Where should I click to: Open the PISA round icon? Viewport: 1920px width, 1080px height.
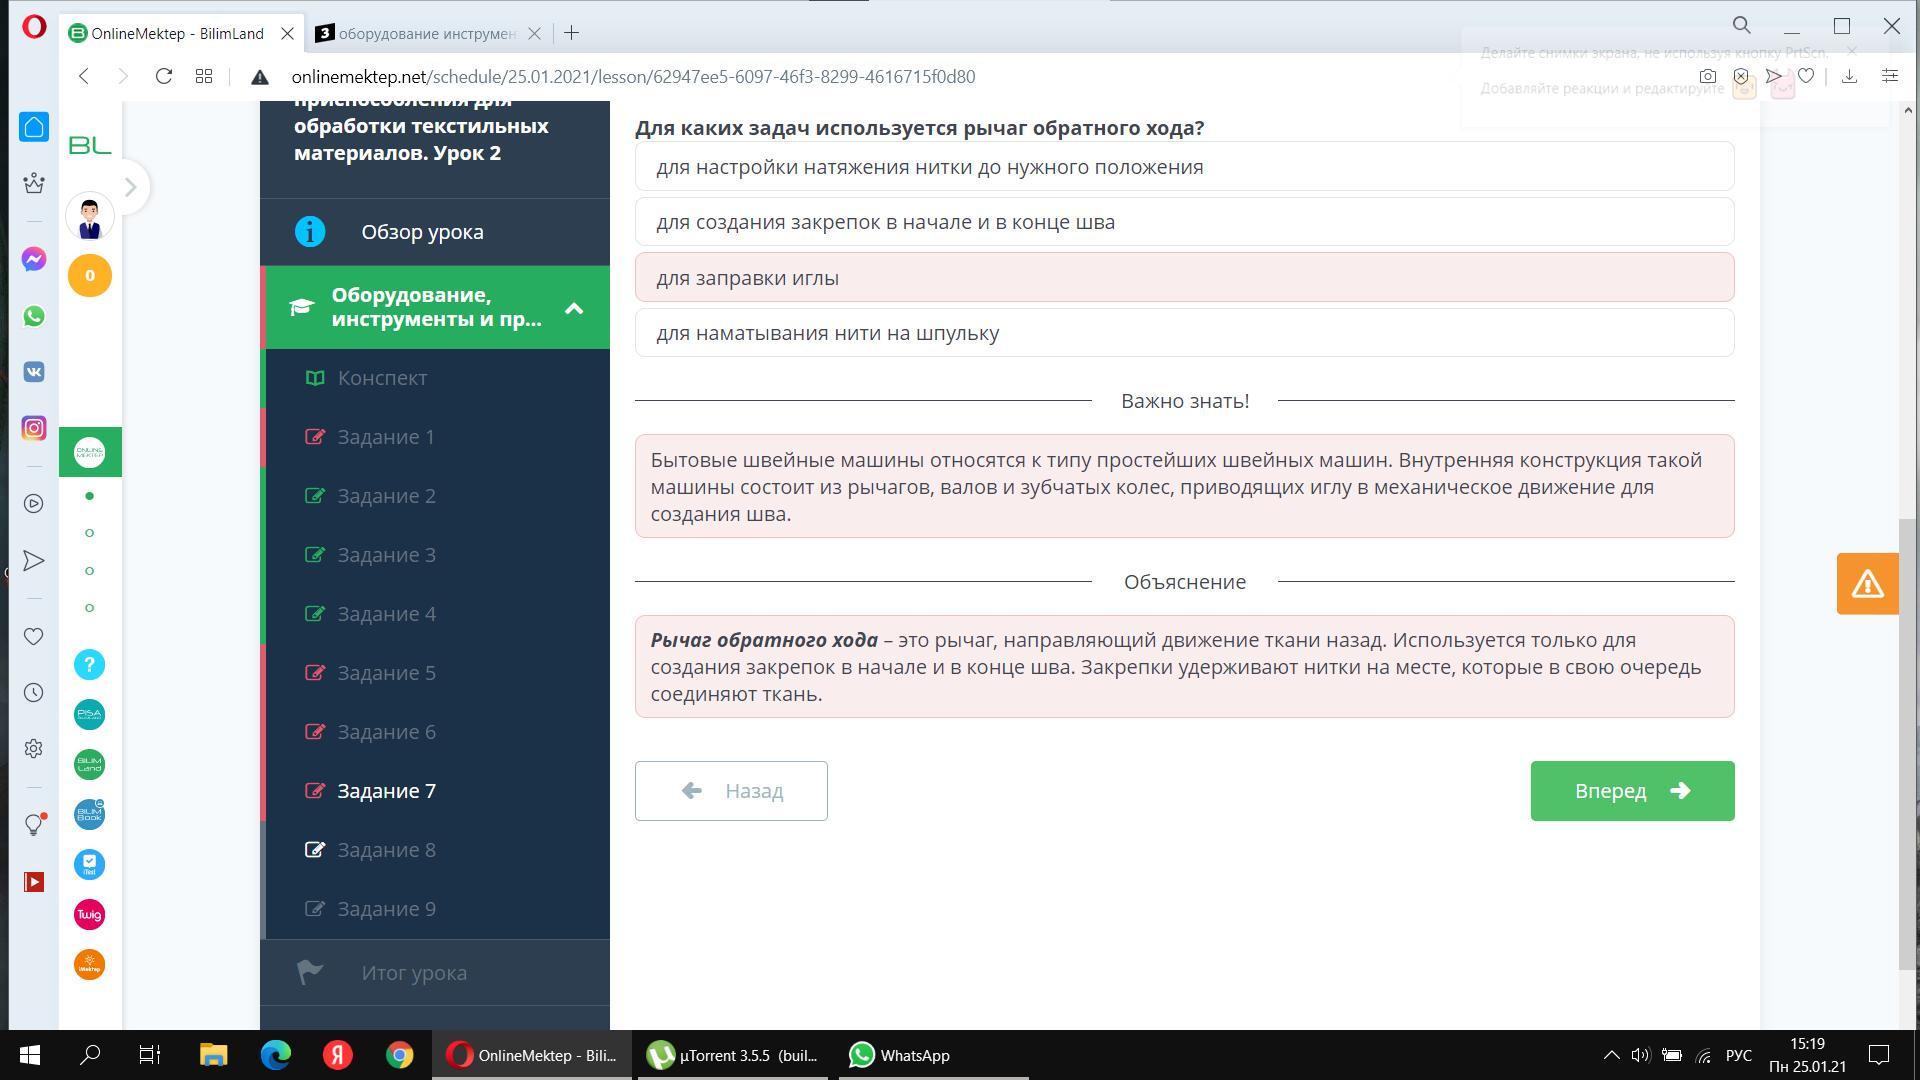click(89, 714)
